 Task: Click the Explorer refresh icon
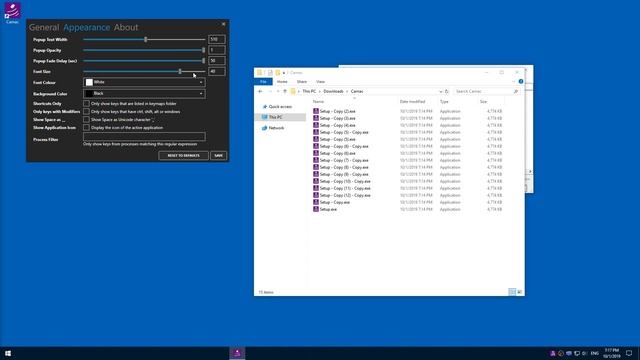[447, 91]
